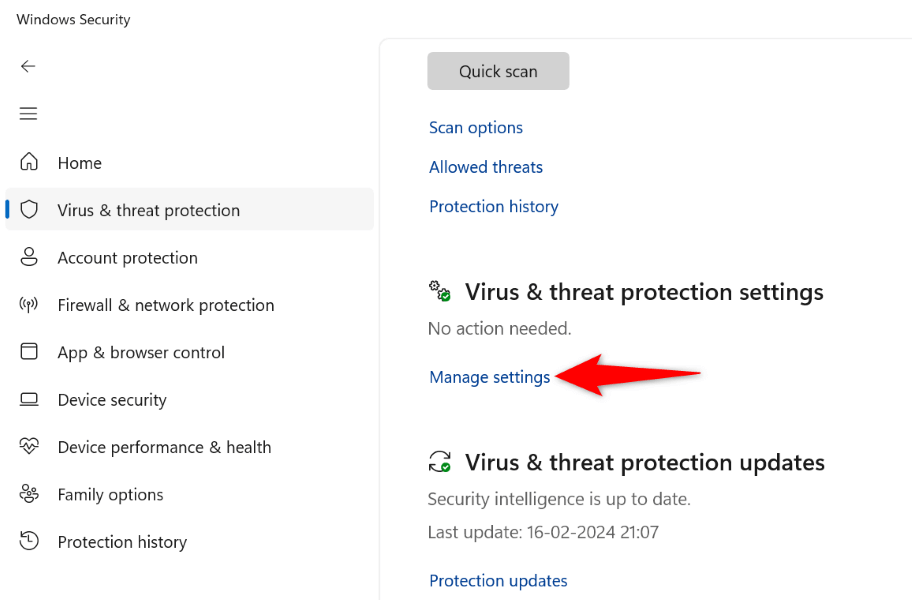Open the hamburger navigation menu
This screenshot has height=600, width=912.
28,114
